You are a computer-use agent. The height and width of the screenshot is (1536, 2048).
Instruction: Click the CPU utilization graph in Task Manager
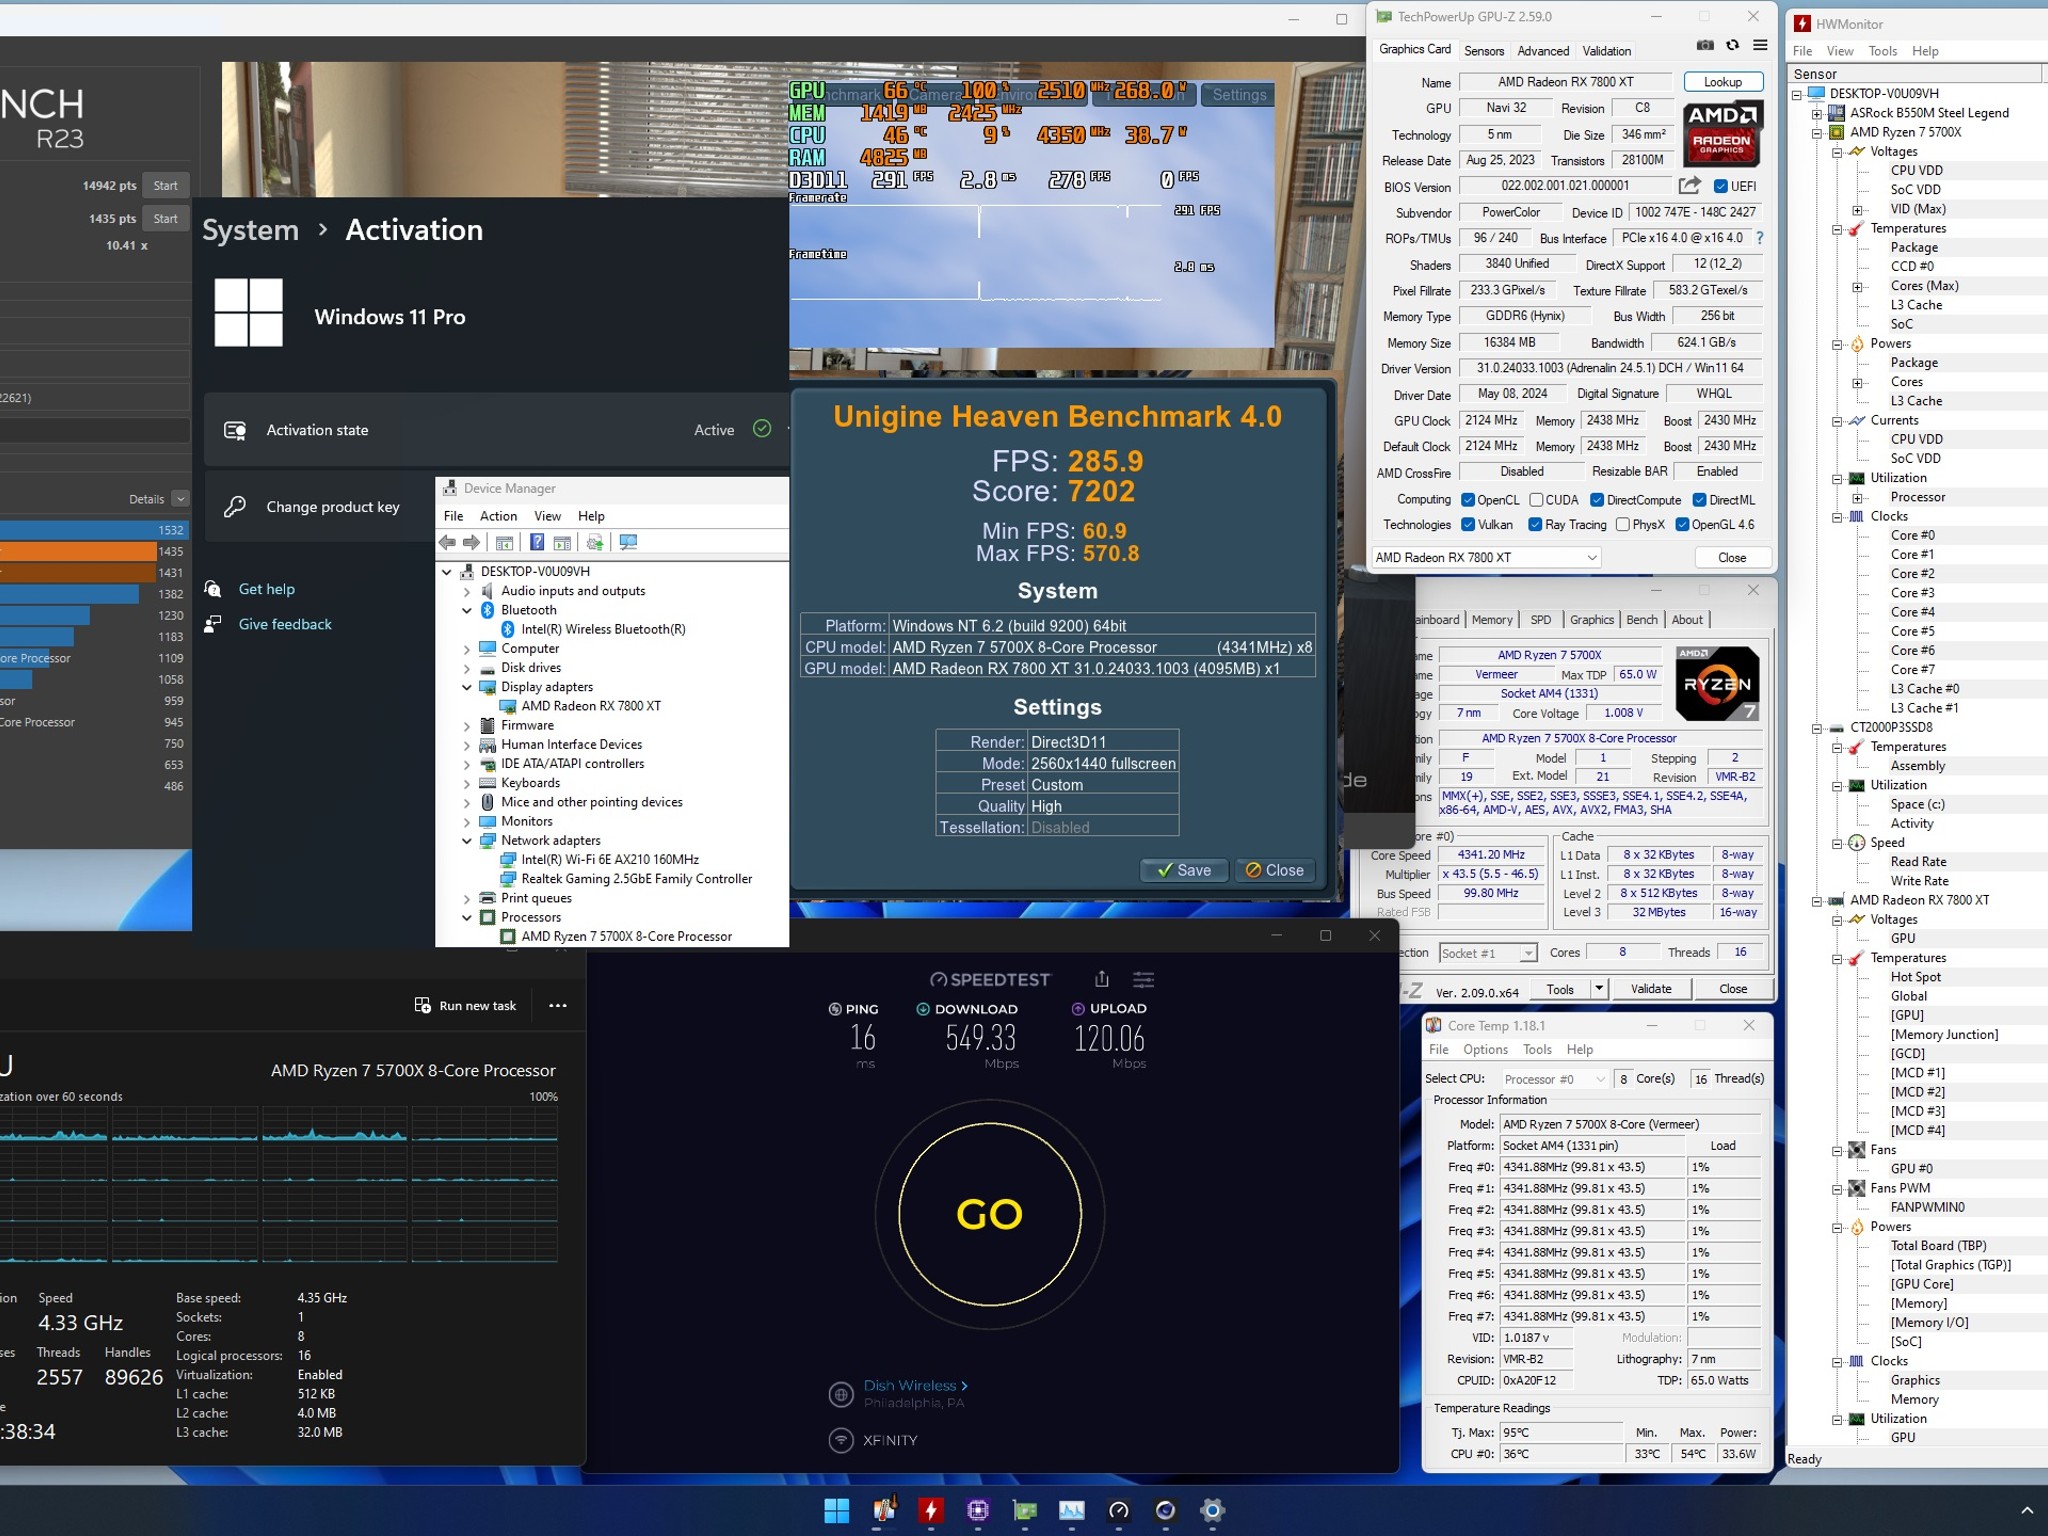(279, 1185)
